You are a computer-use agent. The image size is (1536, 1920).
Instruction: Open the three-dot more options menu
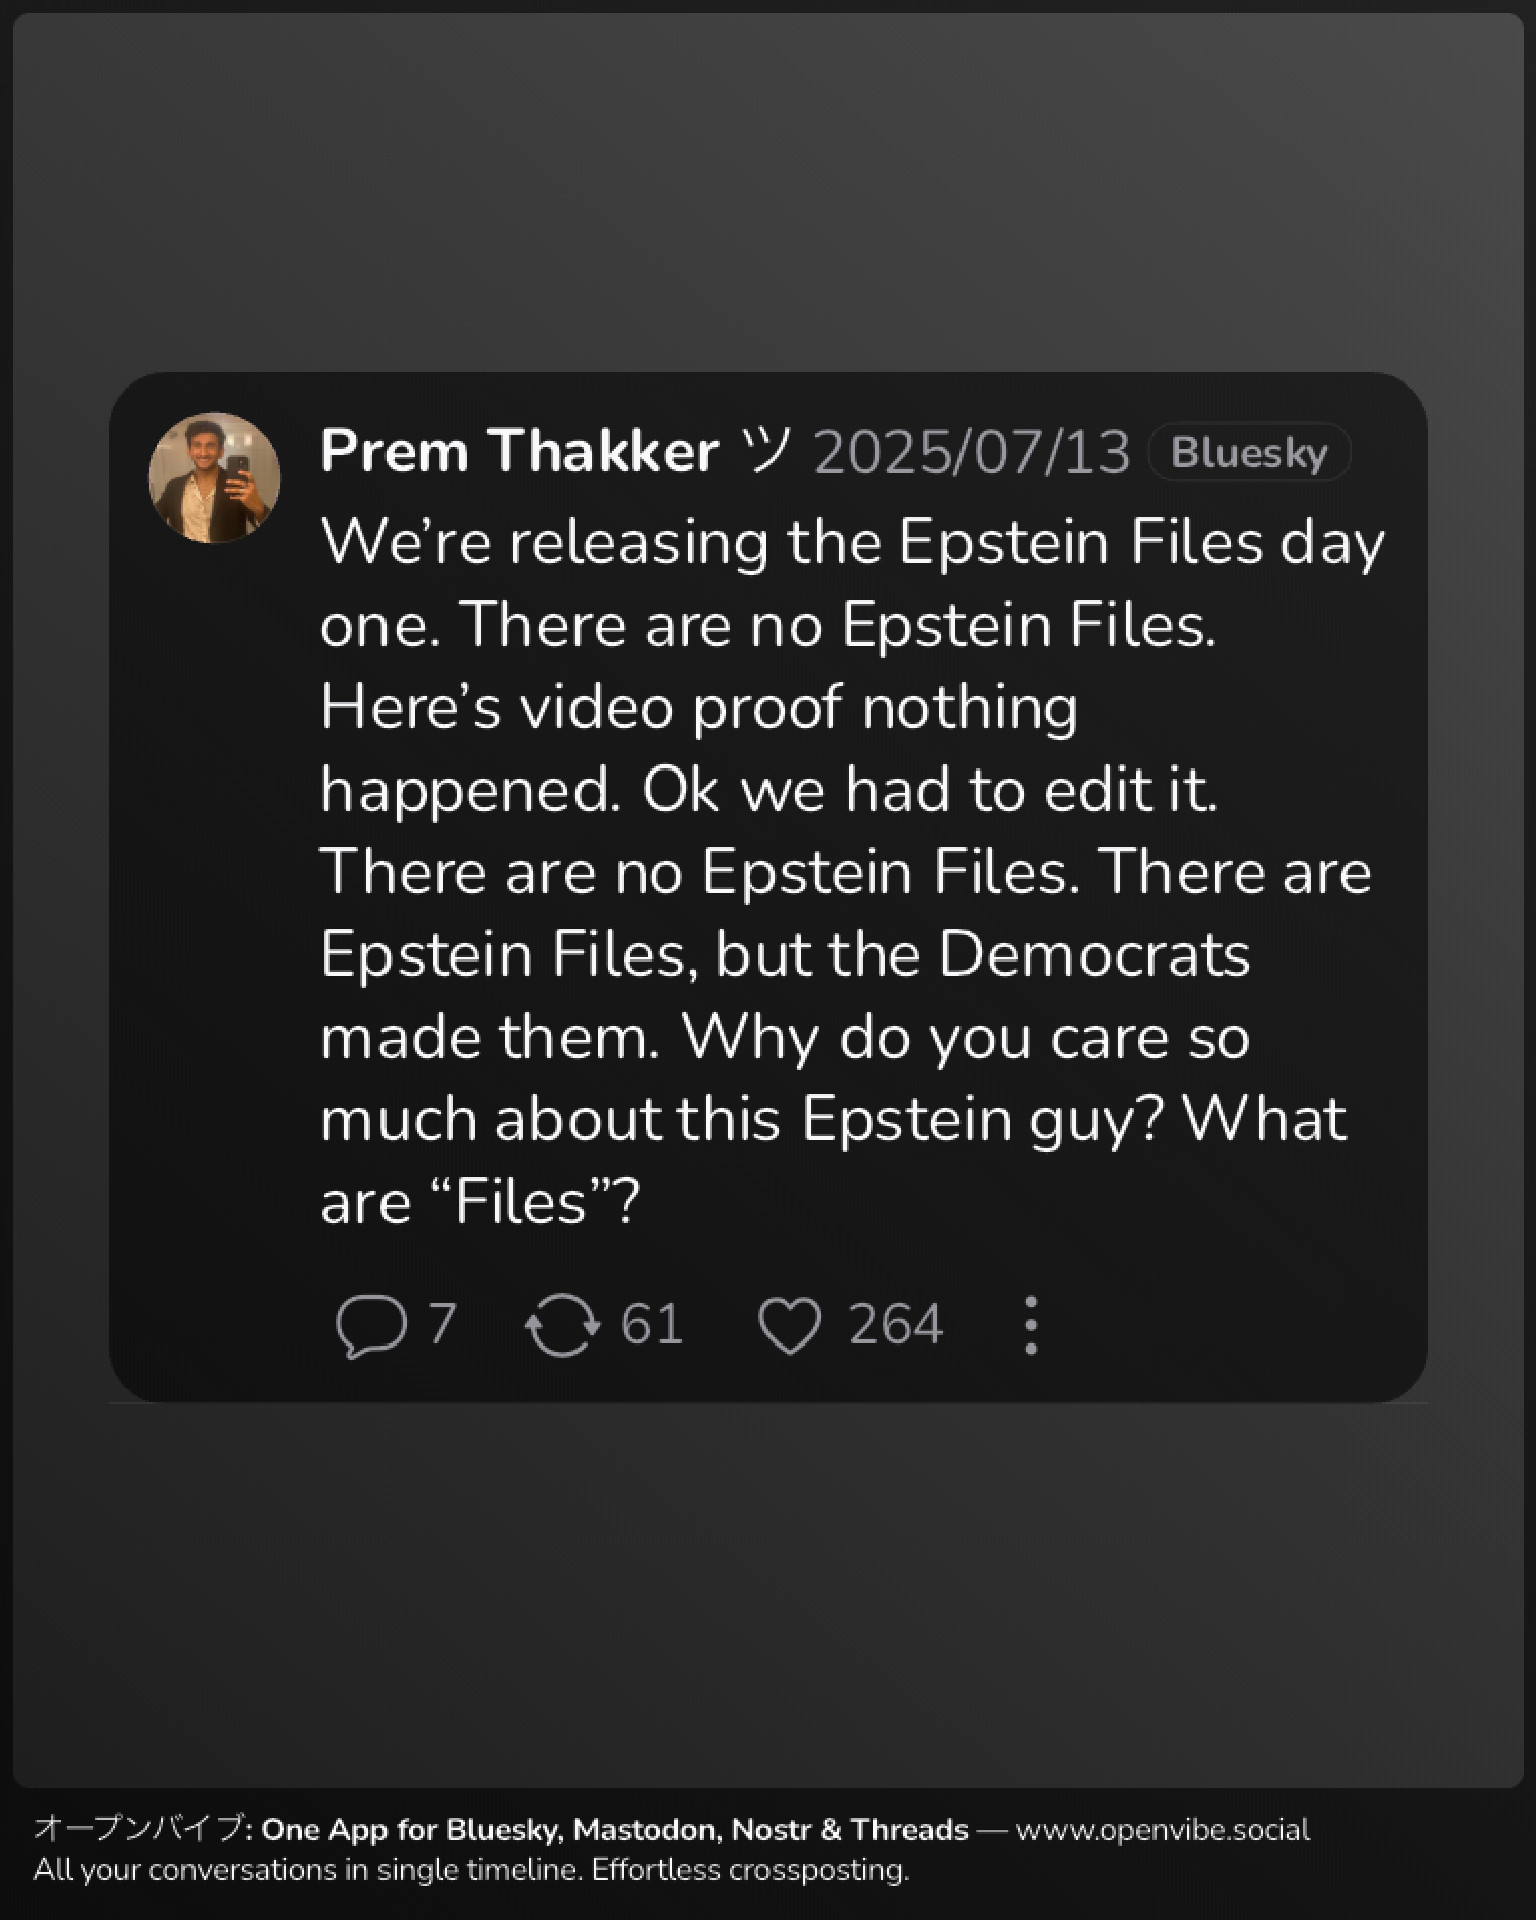(1031, 1325)
